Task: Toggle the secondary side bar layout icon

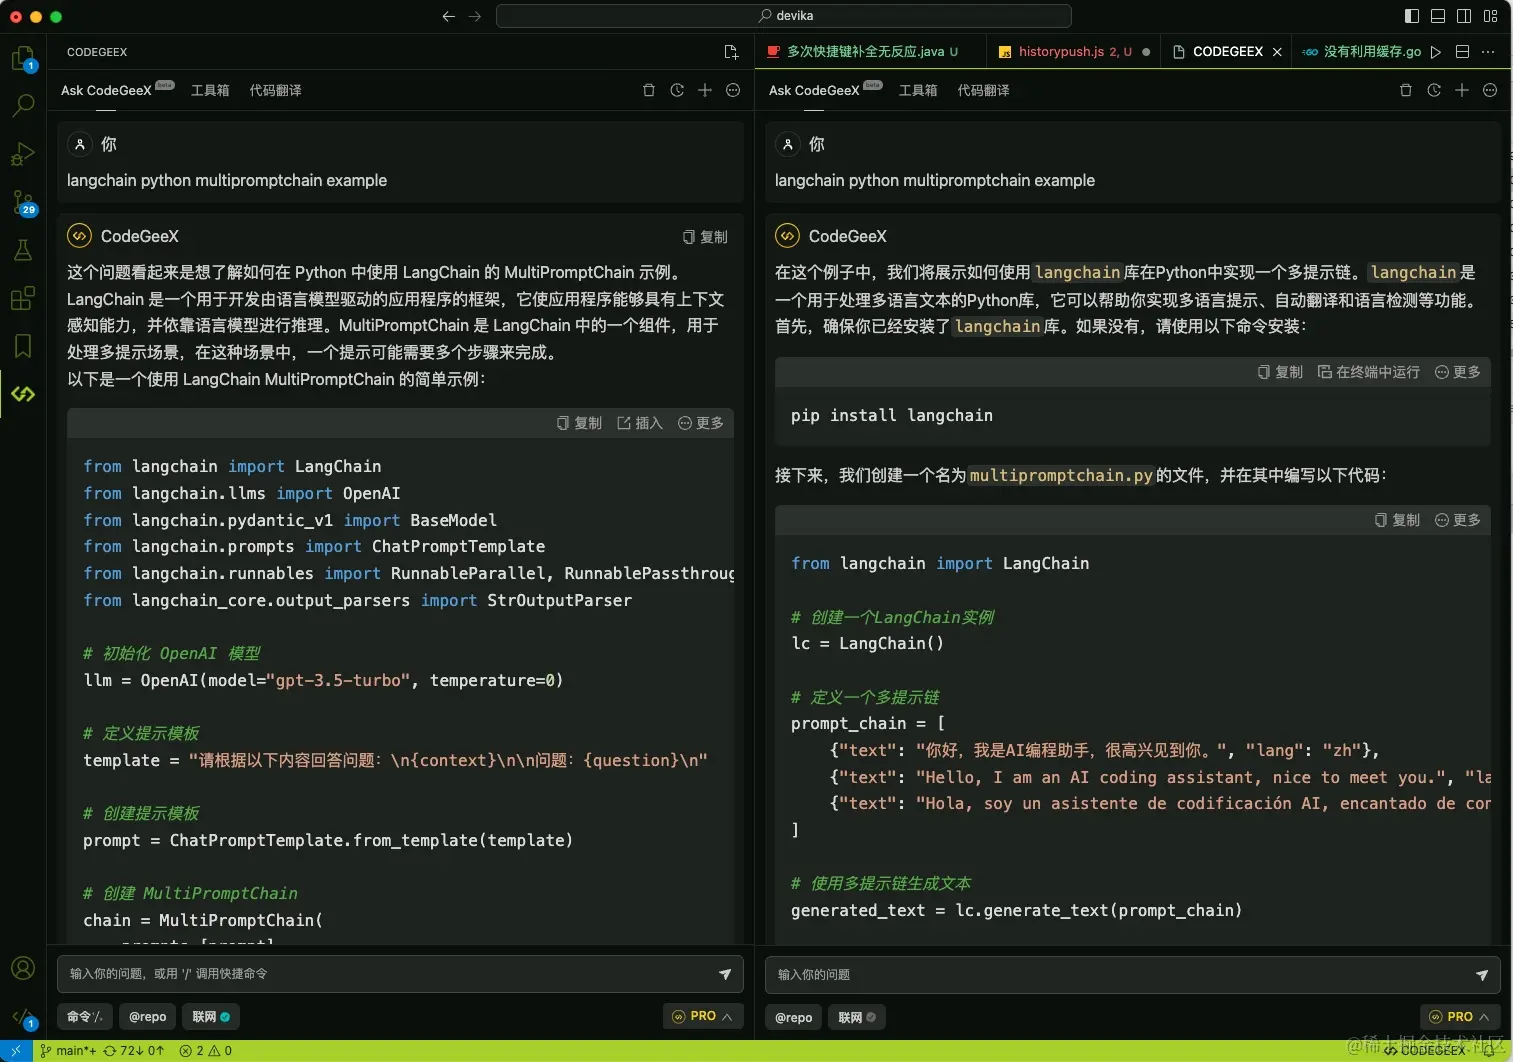Action: [1464, 16]
